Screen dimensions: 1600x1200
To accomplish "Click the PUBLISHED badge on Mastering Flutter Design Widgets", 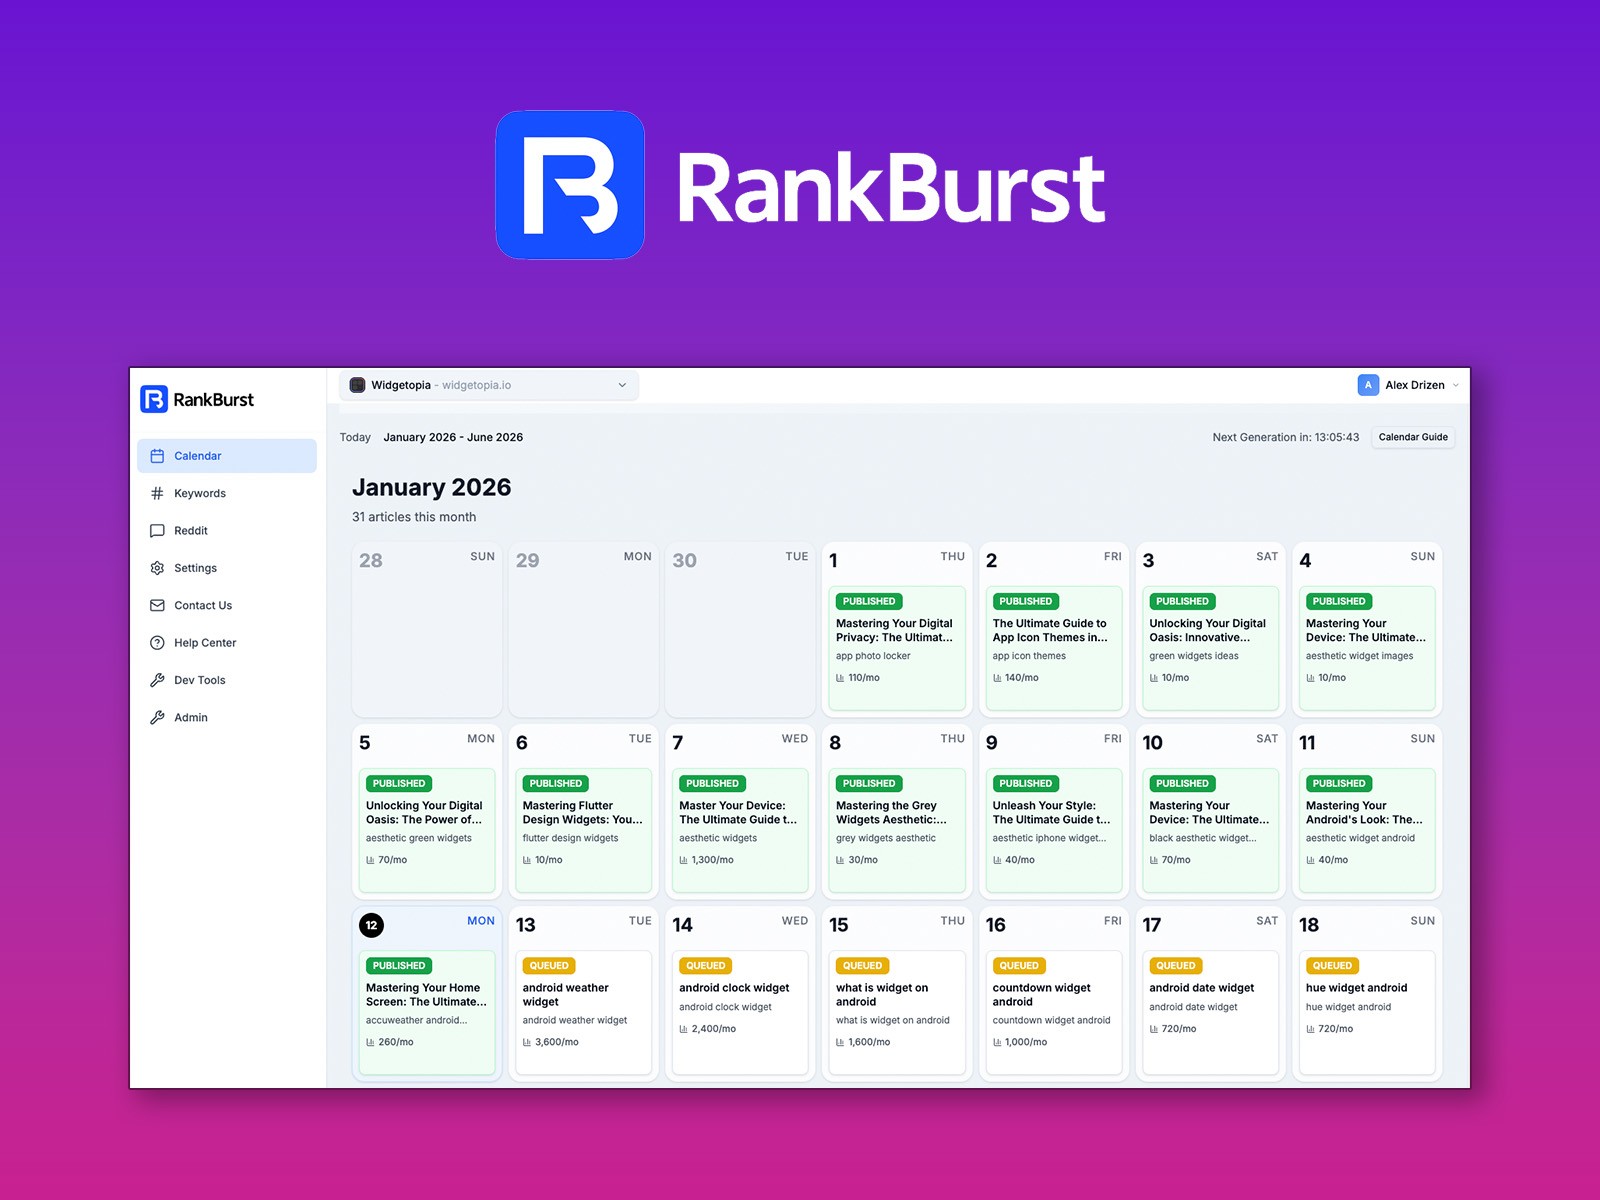I will [555, 783].
